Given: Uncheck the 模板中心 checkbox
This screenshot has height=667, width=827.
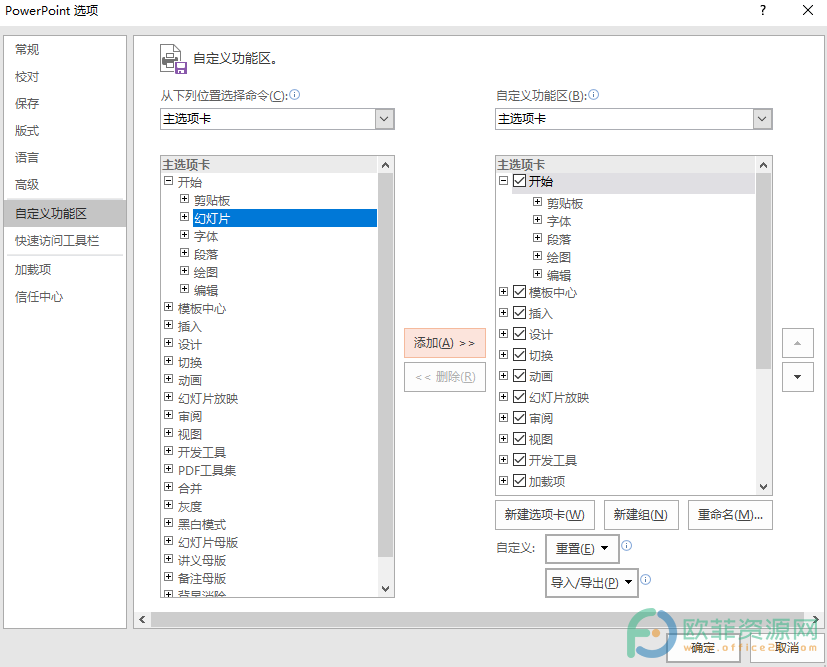Looking at the screenshot, I should click(520, 292).
